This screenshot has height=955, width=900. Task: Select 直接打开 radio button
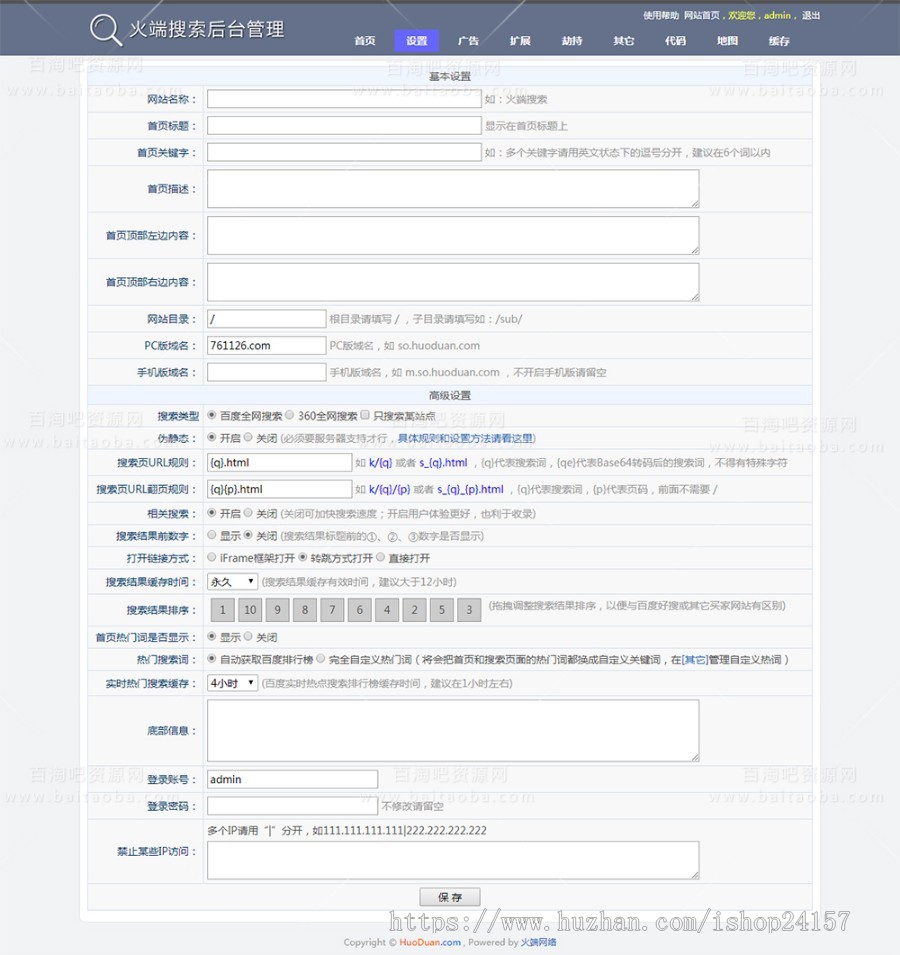[x=381, y=557]
